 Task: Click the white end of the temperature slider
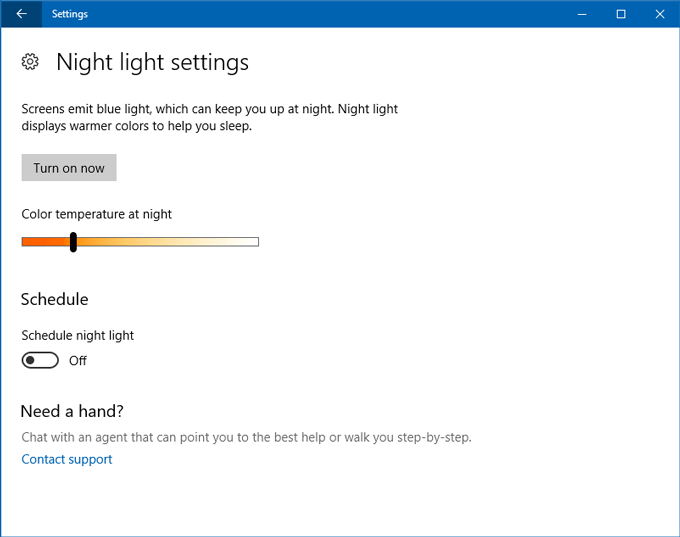[252, 242]
